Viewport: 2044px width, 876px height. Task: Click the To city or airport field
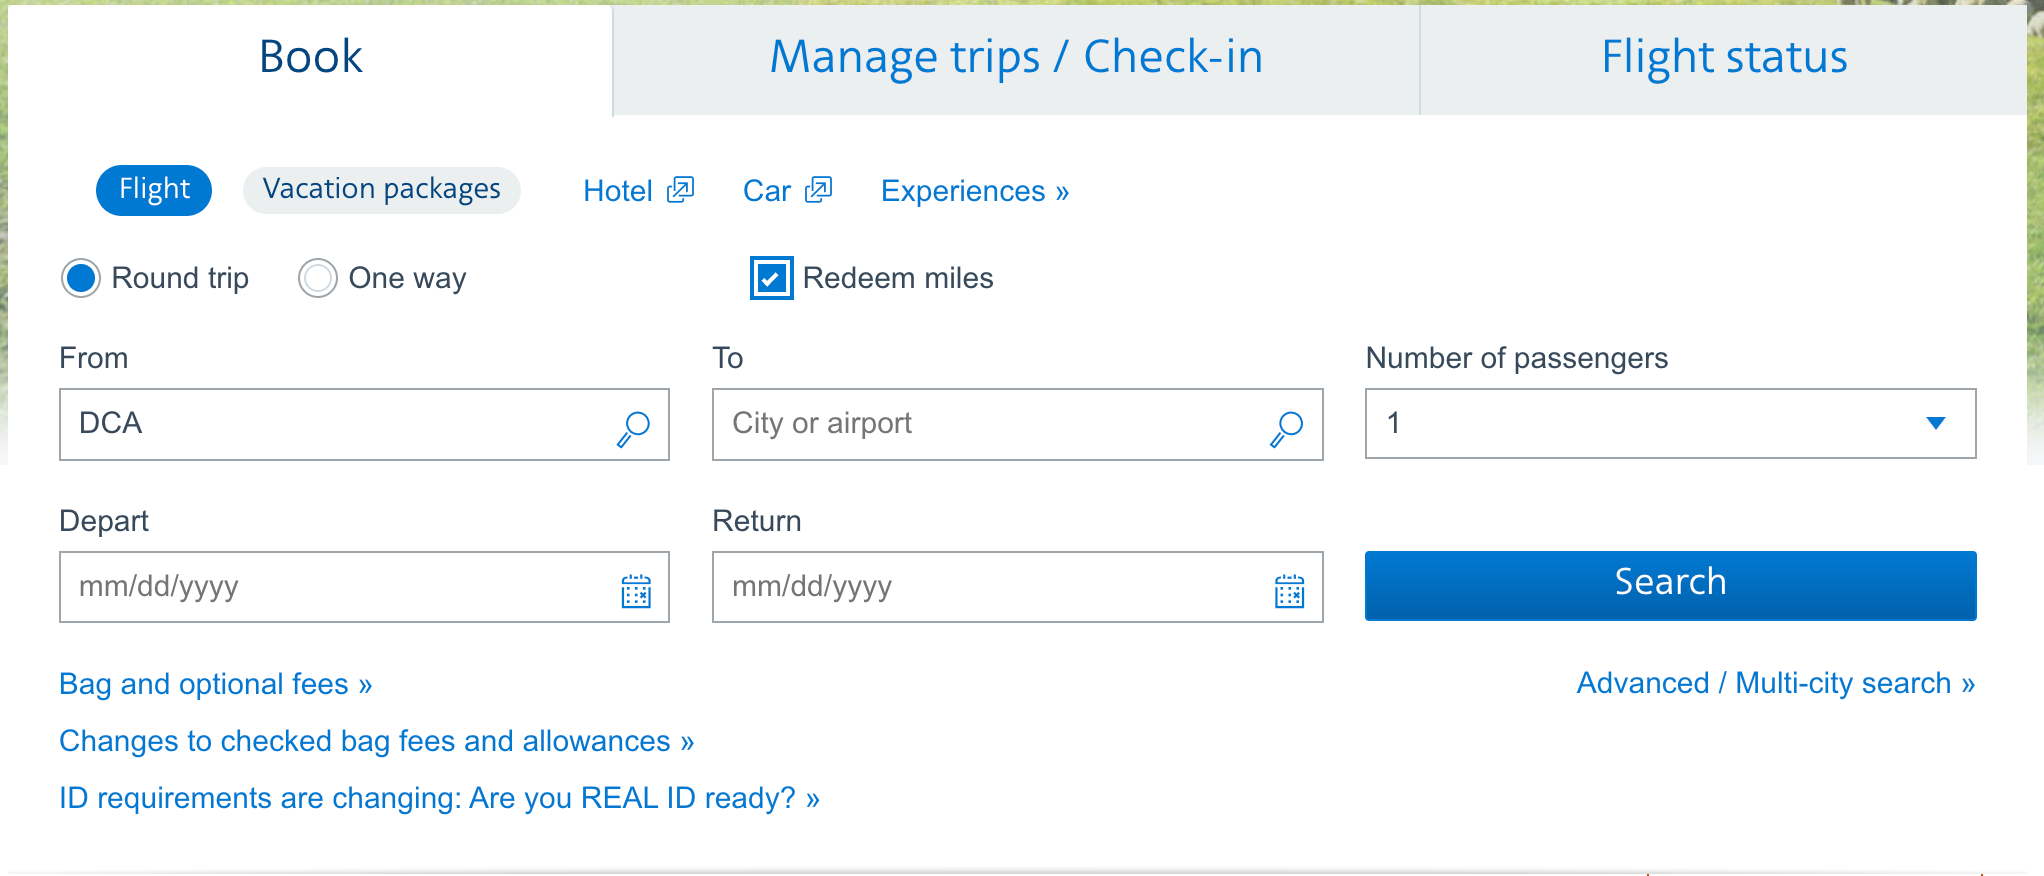(x=990, y=424)
